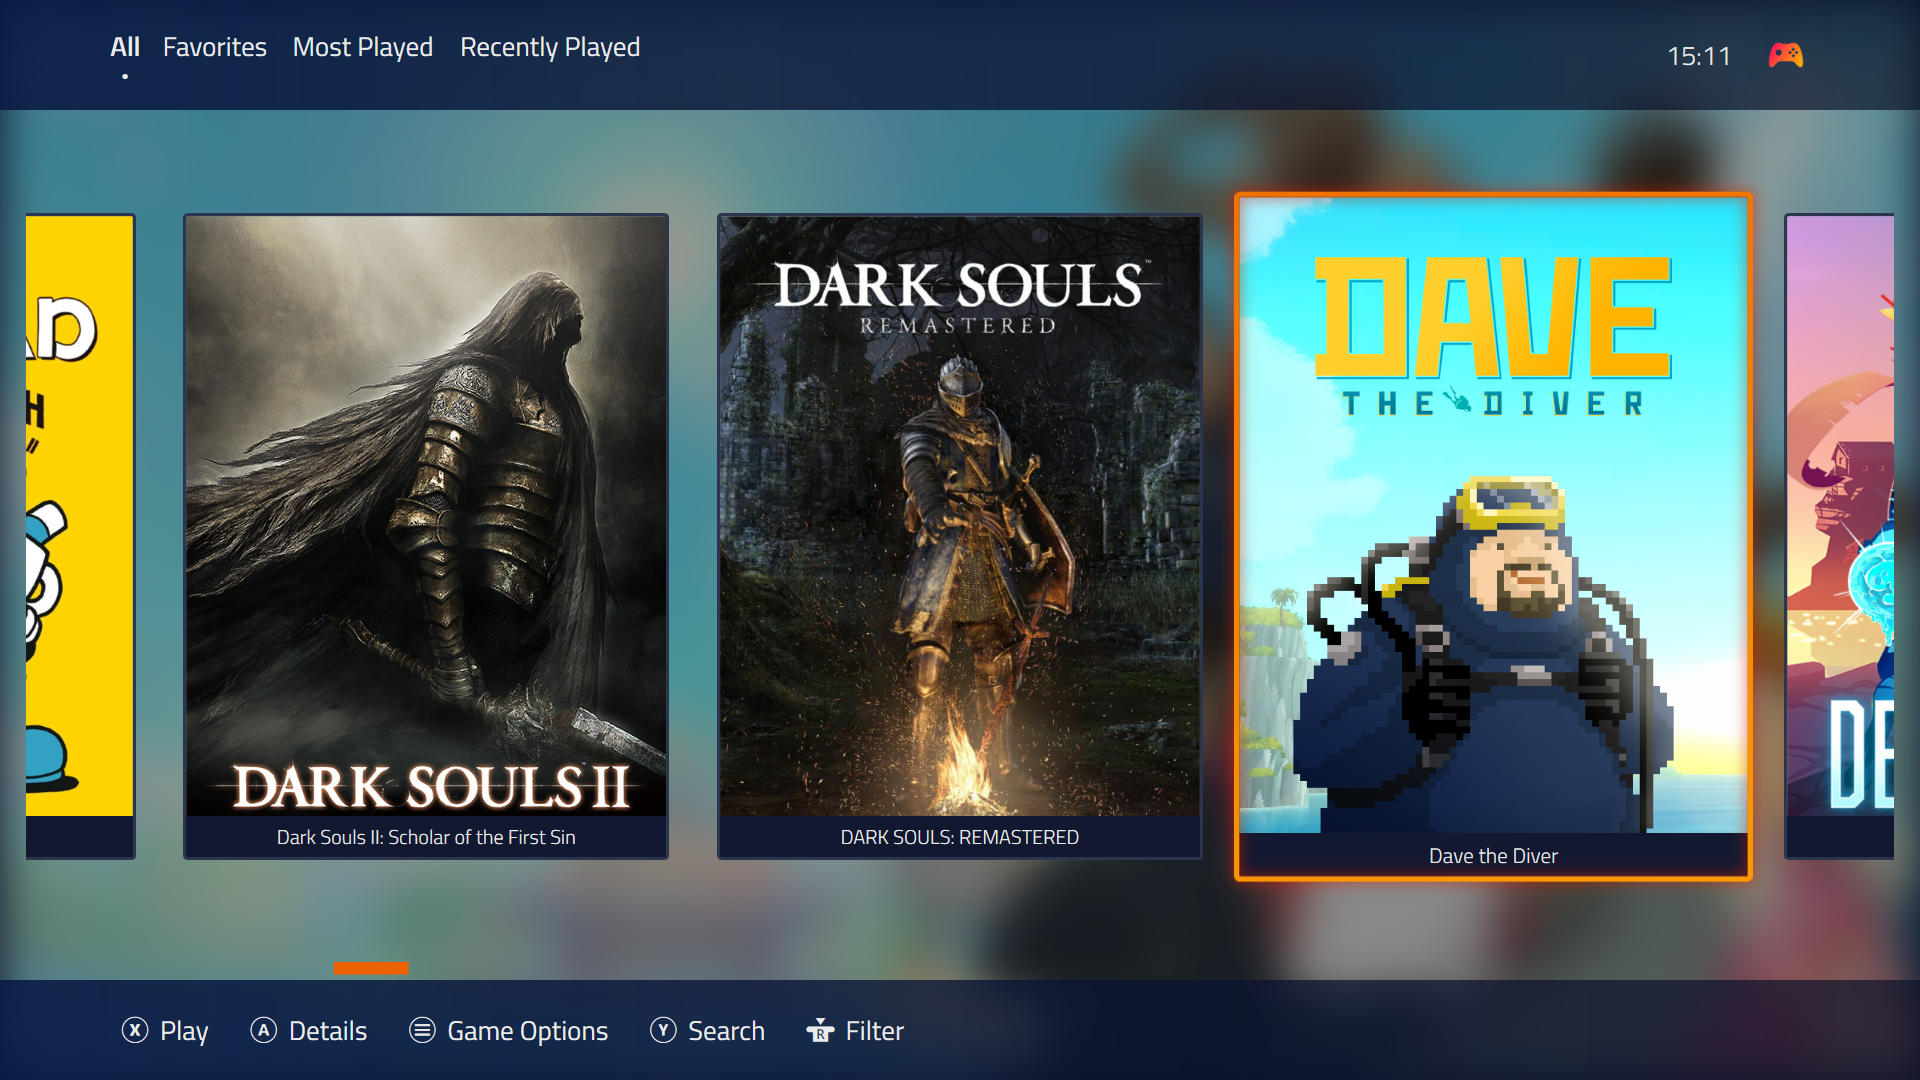Viewport: 1920px width, 1080px height.
Task: Click the menu button icon for Game Options
Action: point(422,1030)
